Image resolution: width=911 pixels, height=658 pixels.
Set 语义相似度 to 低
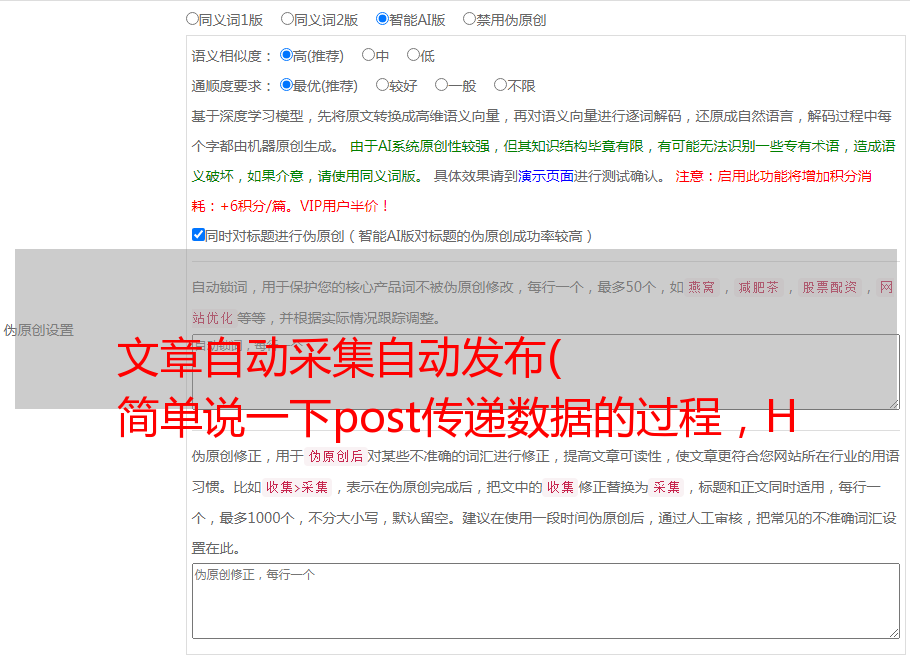[x=413, y=55]
